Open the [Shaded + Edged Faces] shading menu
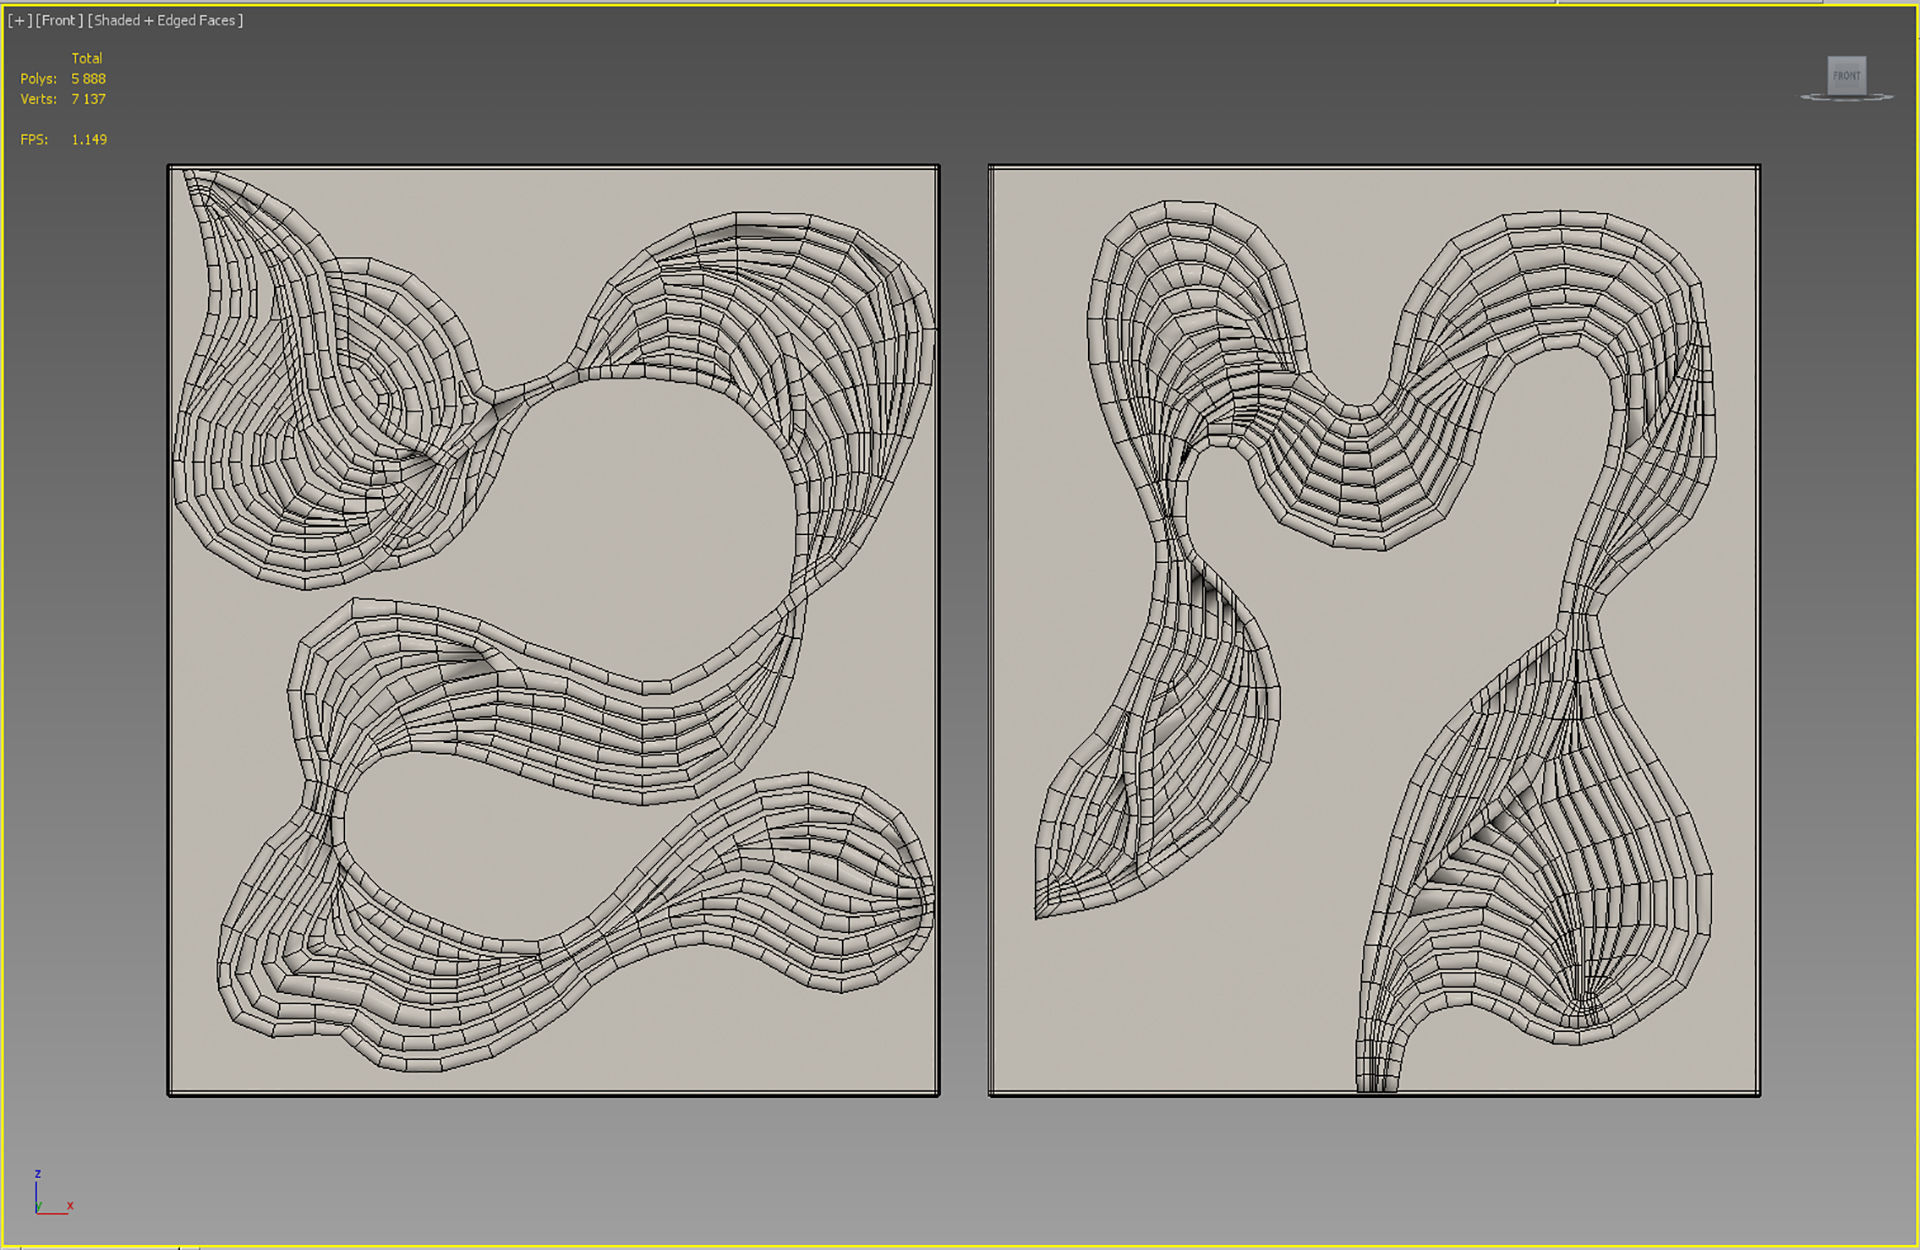The image size is (1920, 1250). [165, 20]
